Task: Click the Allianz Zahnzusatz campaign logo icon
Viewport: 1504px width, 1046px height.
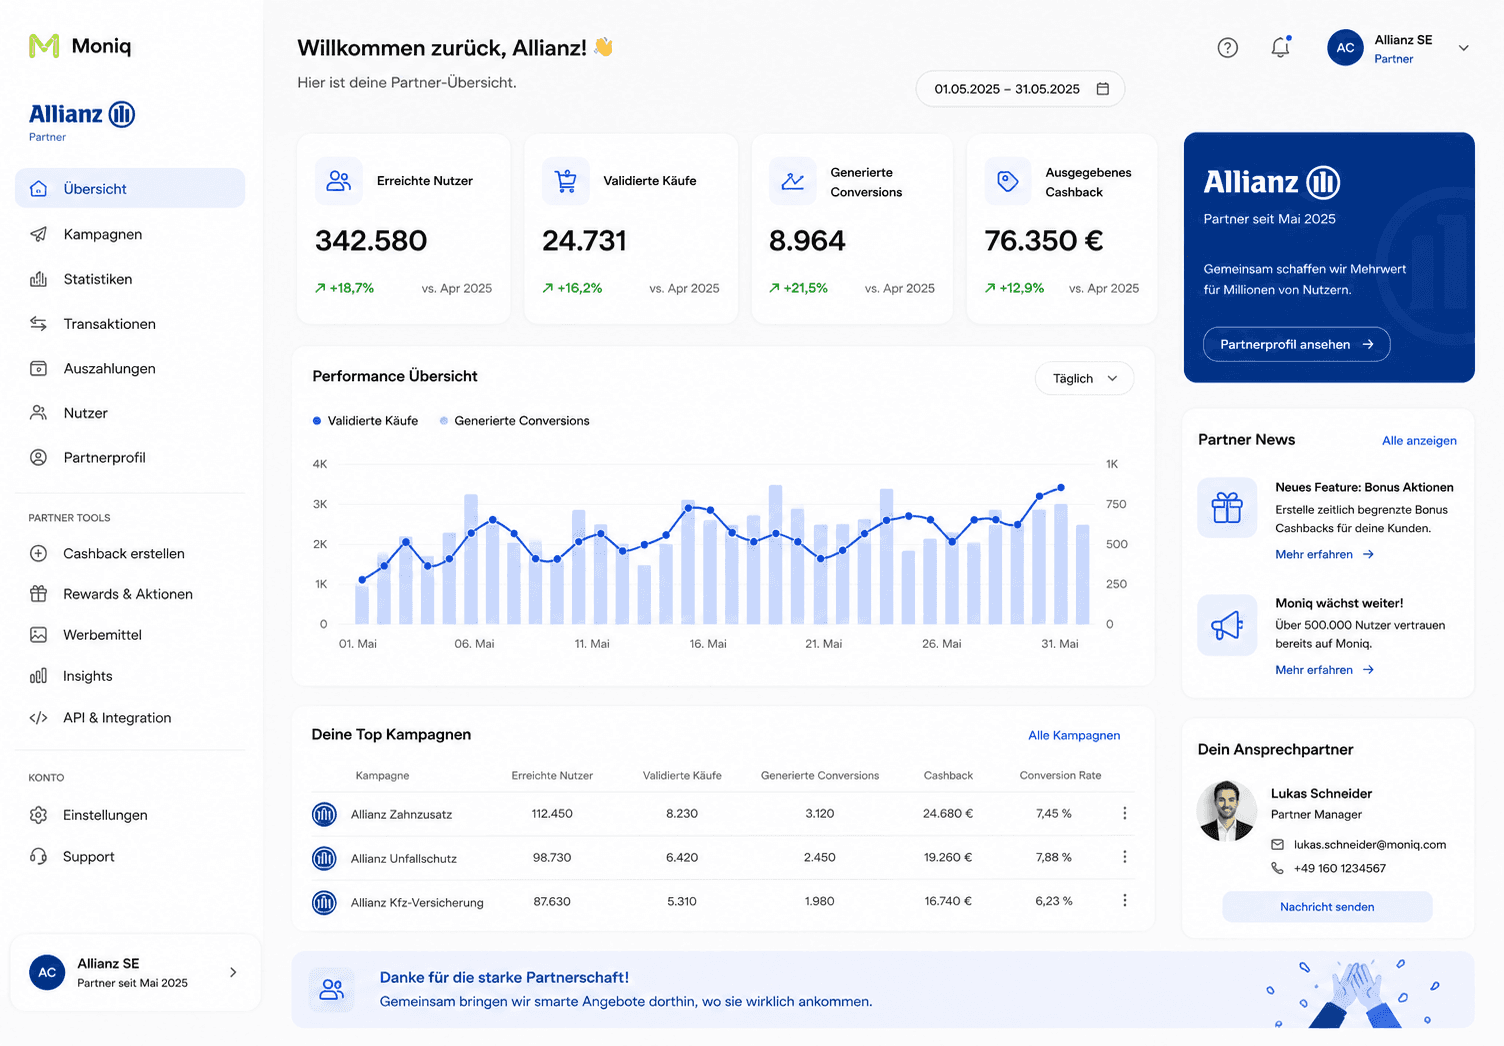Action: point(324,815)
